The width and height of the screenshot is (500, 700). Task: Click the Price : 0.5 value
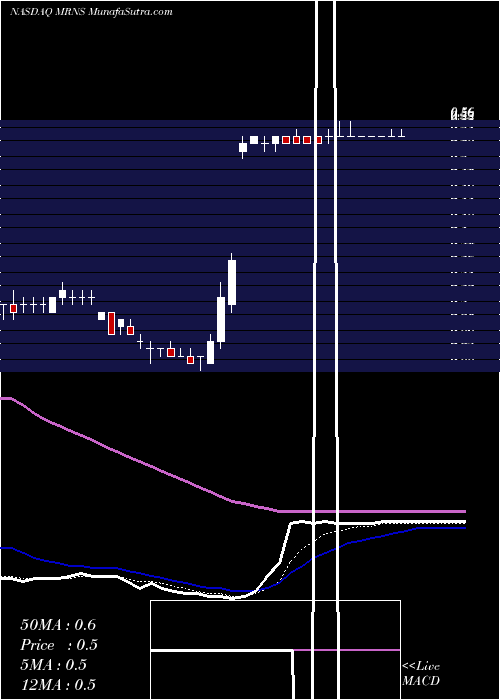pyautogui.click(x=59, y=645)
